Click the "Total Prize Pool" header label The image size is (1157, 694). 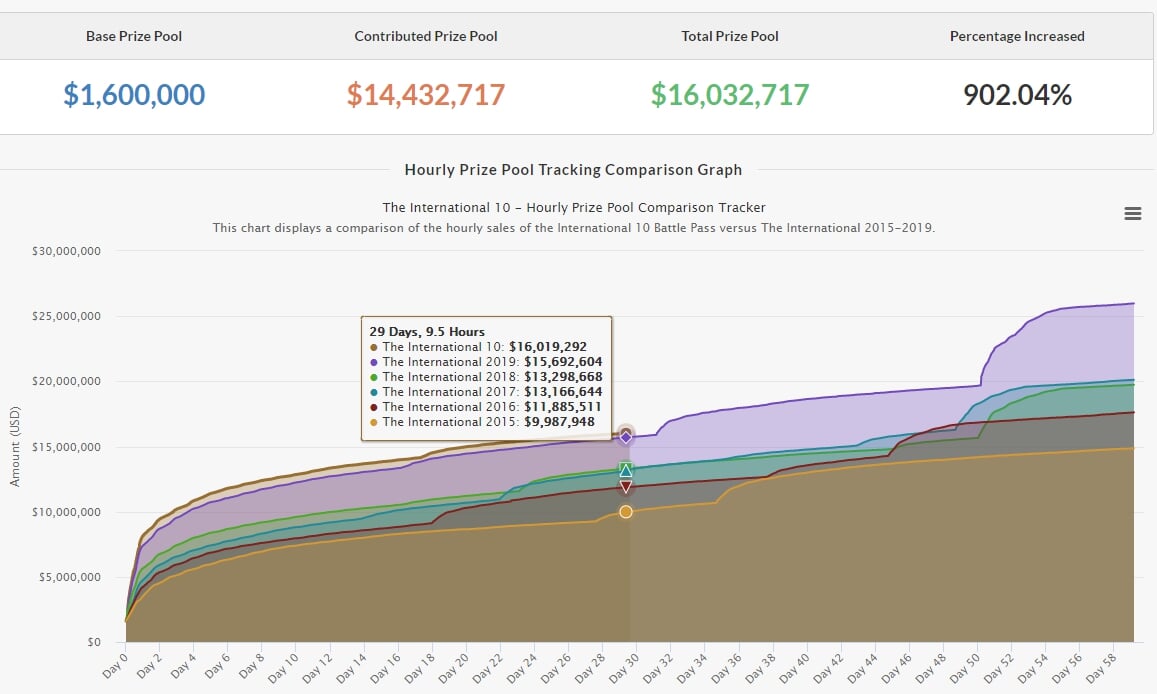click(730, 36)
